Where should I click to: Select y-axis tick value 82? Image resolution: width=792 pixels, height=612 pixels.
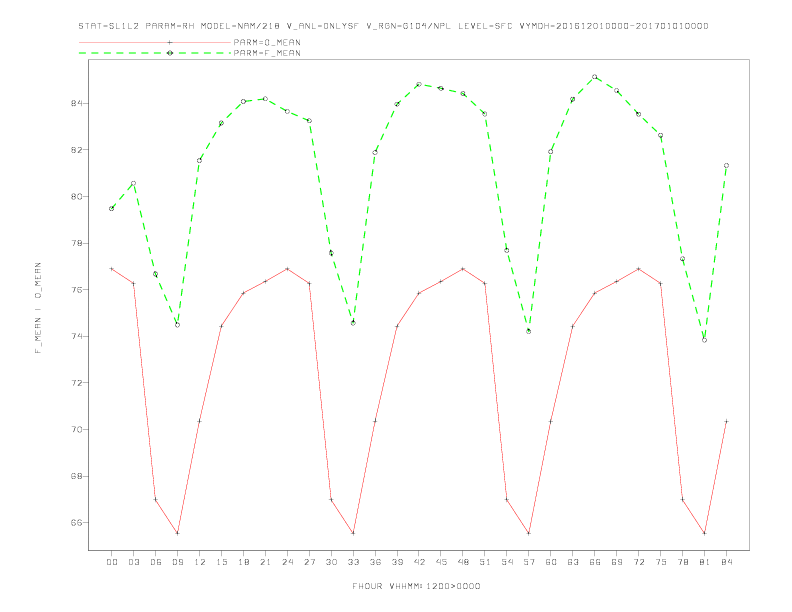point(76,150)
